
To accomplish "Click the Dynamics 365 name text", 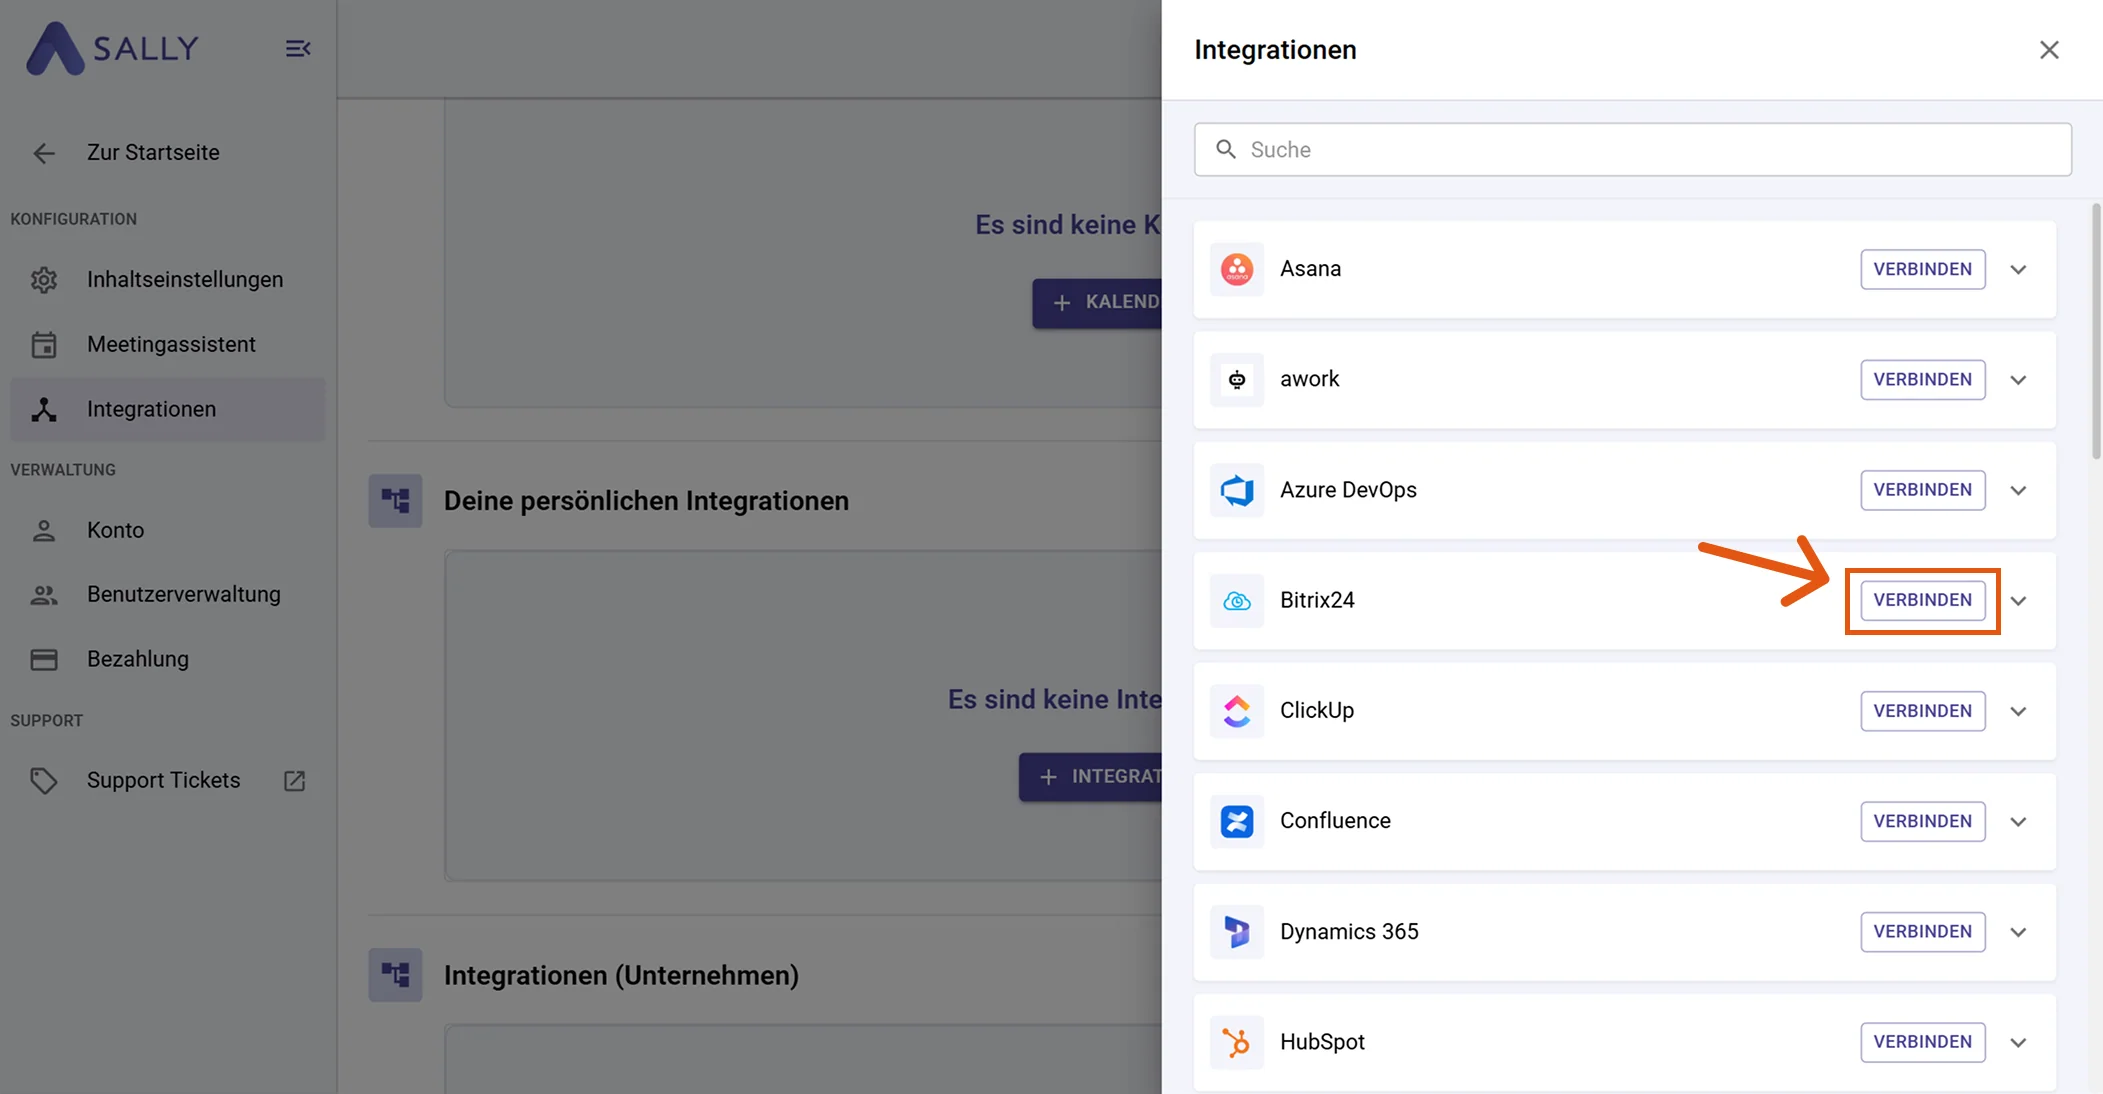I will (x=1349, y=931).
